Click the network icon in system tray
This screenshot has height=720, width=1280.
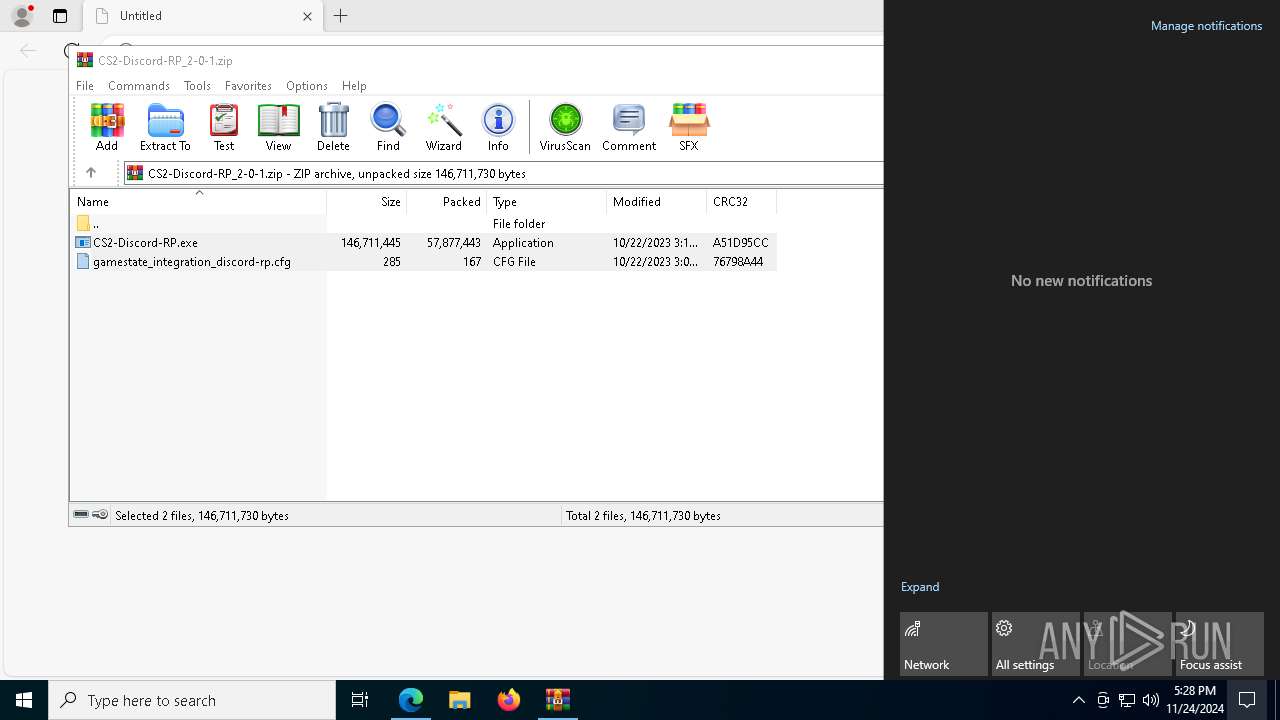click(1127, 700)
